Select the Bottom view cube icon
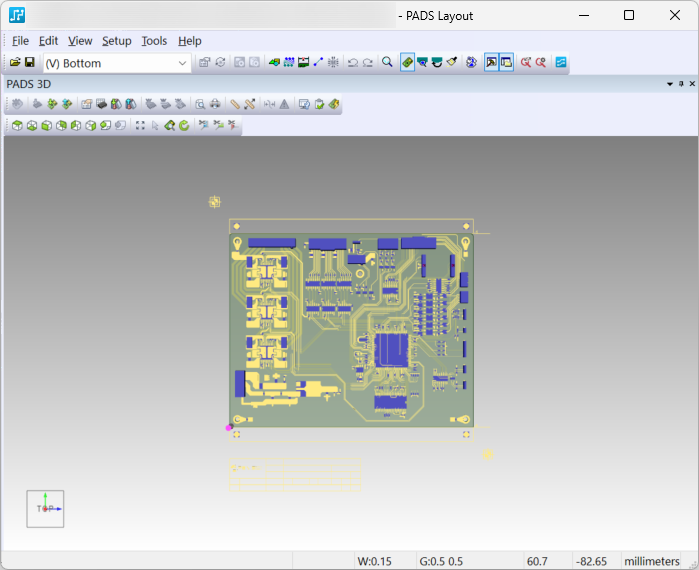The image size is (699, 570). pos(32,126)
